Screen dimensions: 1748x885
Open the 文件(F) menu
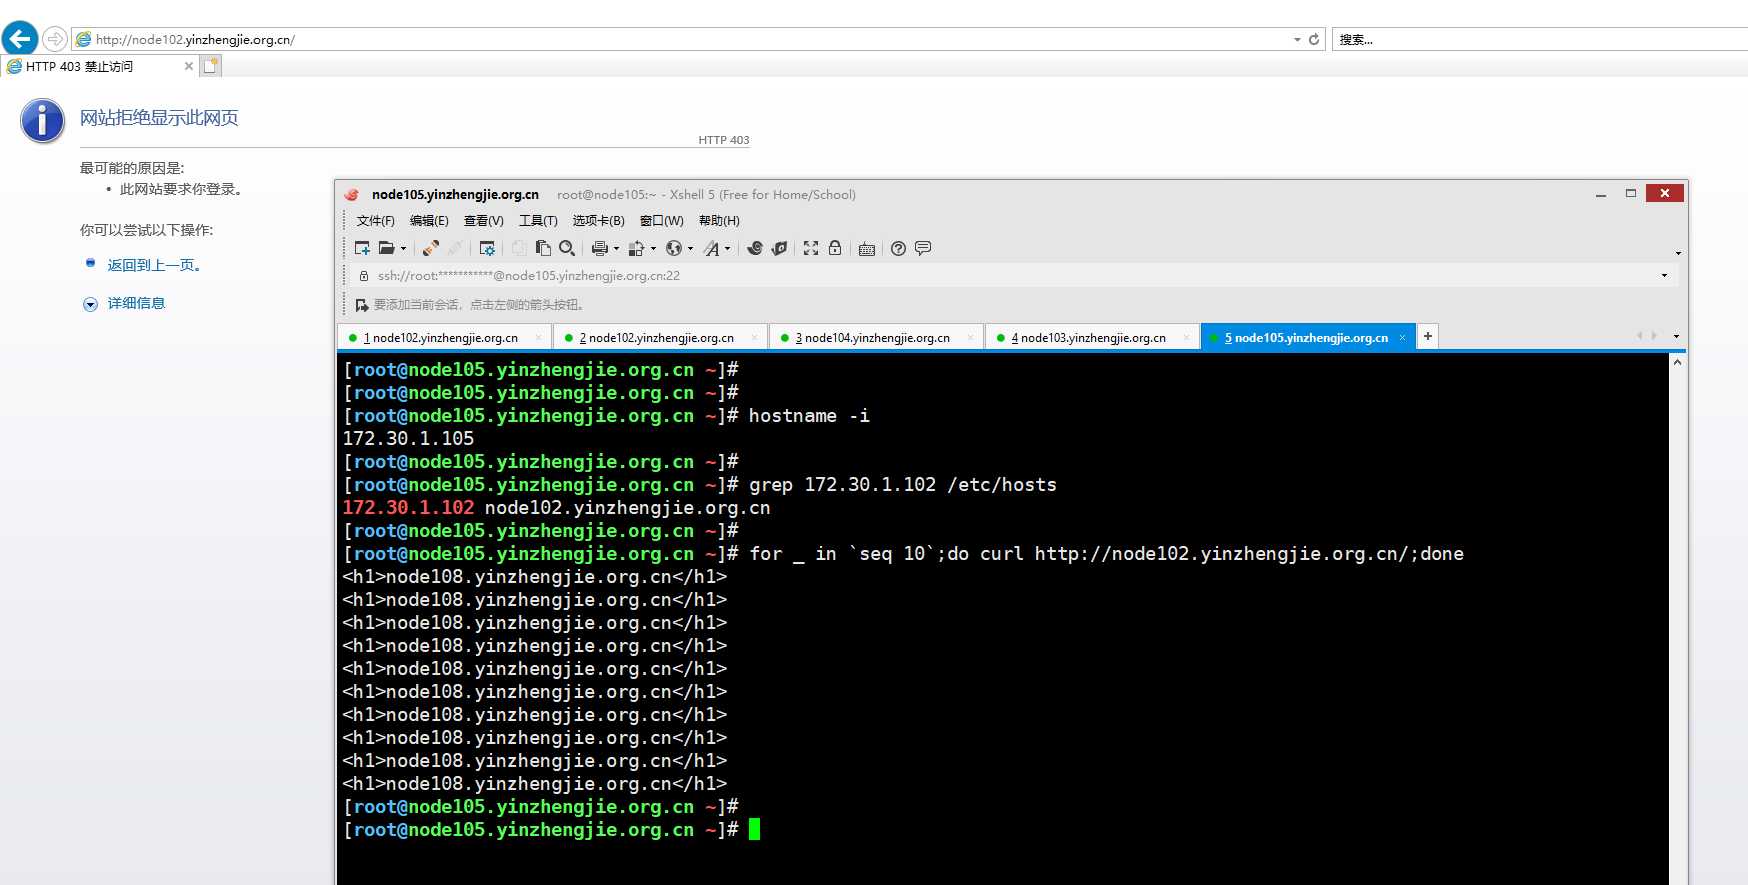375,221
